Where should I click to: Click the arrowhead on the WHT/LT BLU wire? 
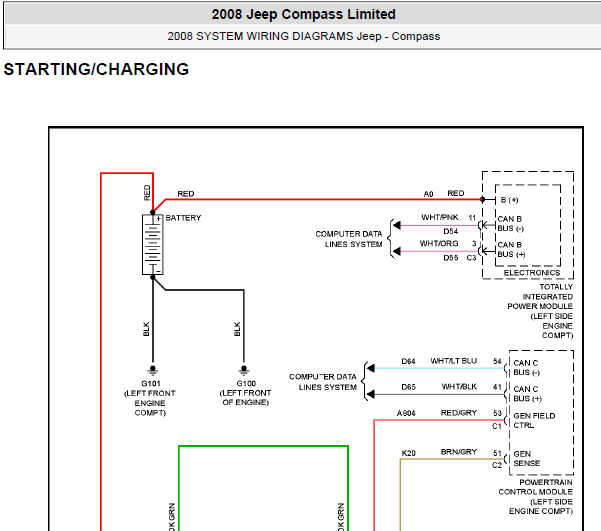click(370, 368)
